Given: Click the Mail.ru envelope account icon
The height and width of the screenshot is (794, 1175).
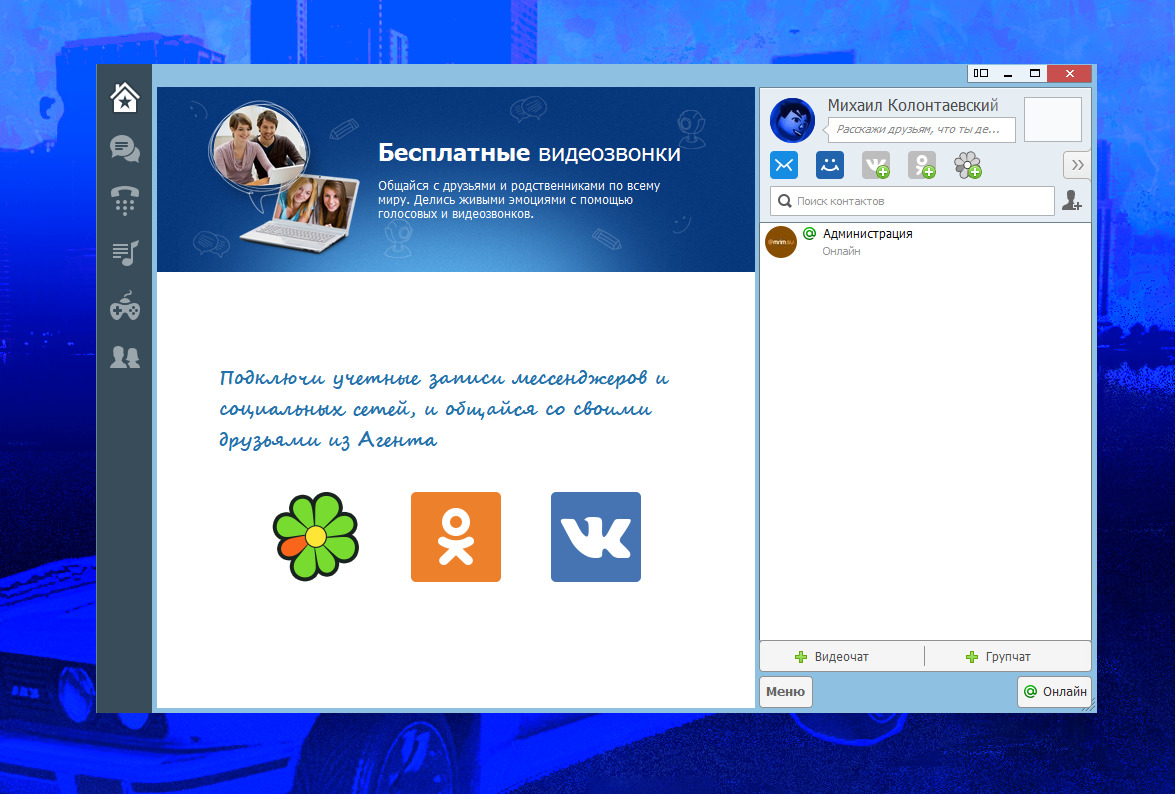Looking at the screenshot, I should point(784,165).
